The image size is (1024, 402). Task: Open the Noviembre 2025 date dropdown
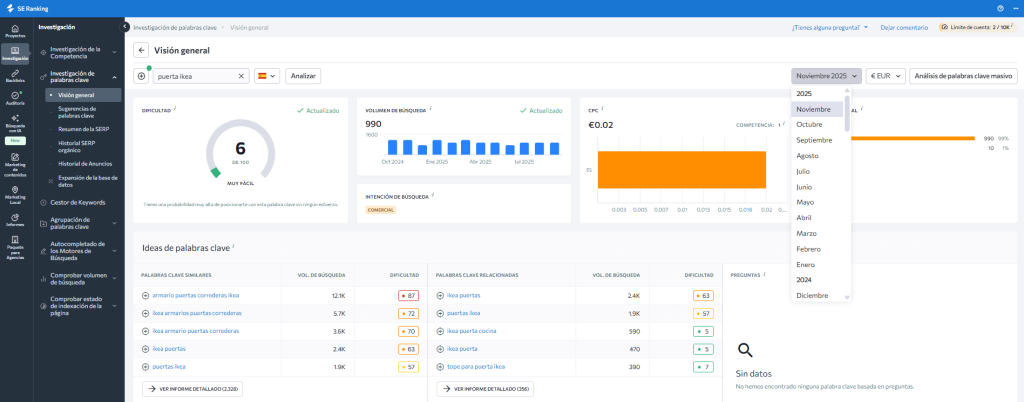click(826, 76)
